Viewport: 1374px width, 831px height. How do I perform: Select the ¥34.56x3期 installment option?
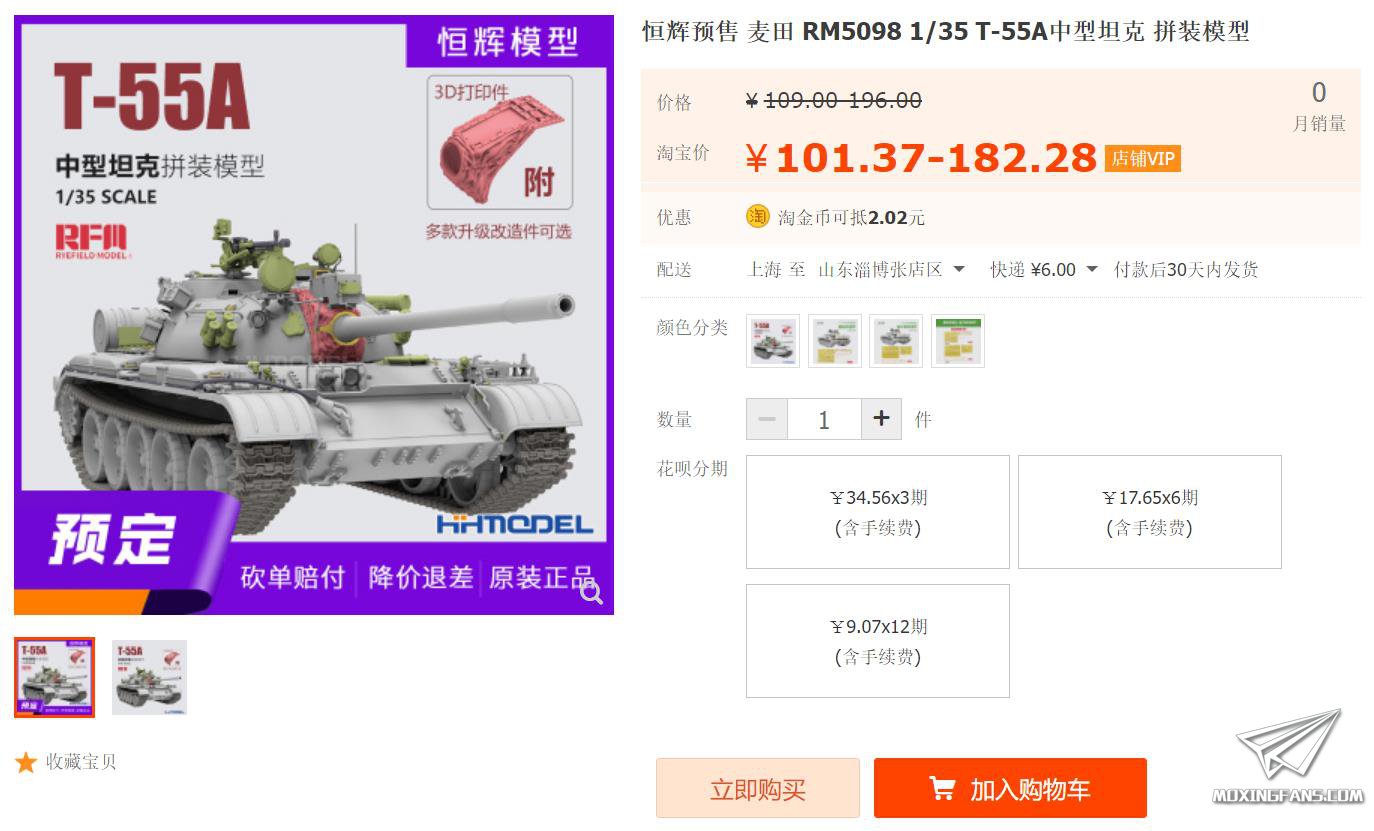tap(878, 512)
